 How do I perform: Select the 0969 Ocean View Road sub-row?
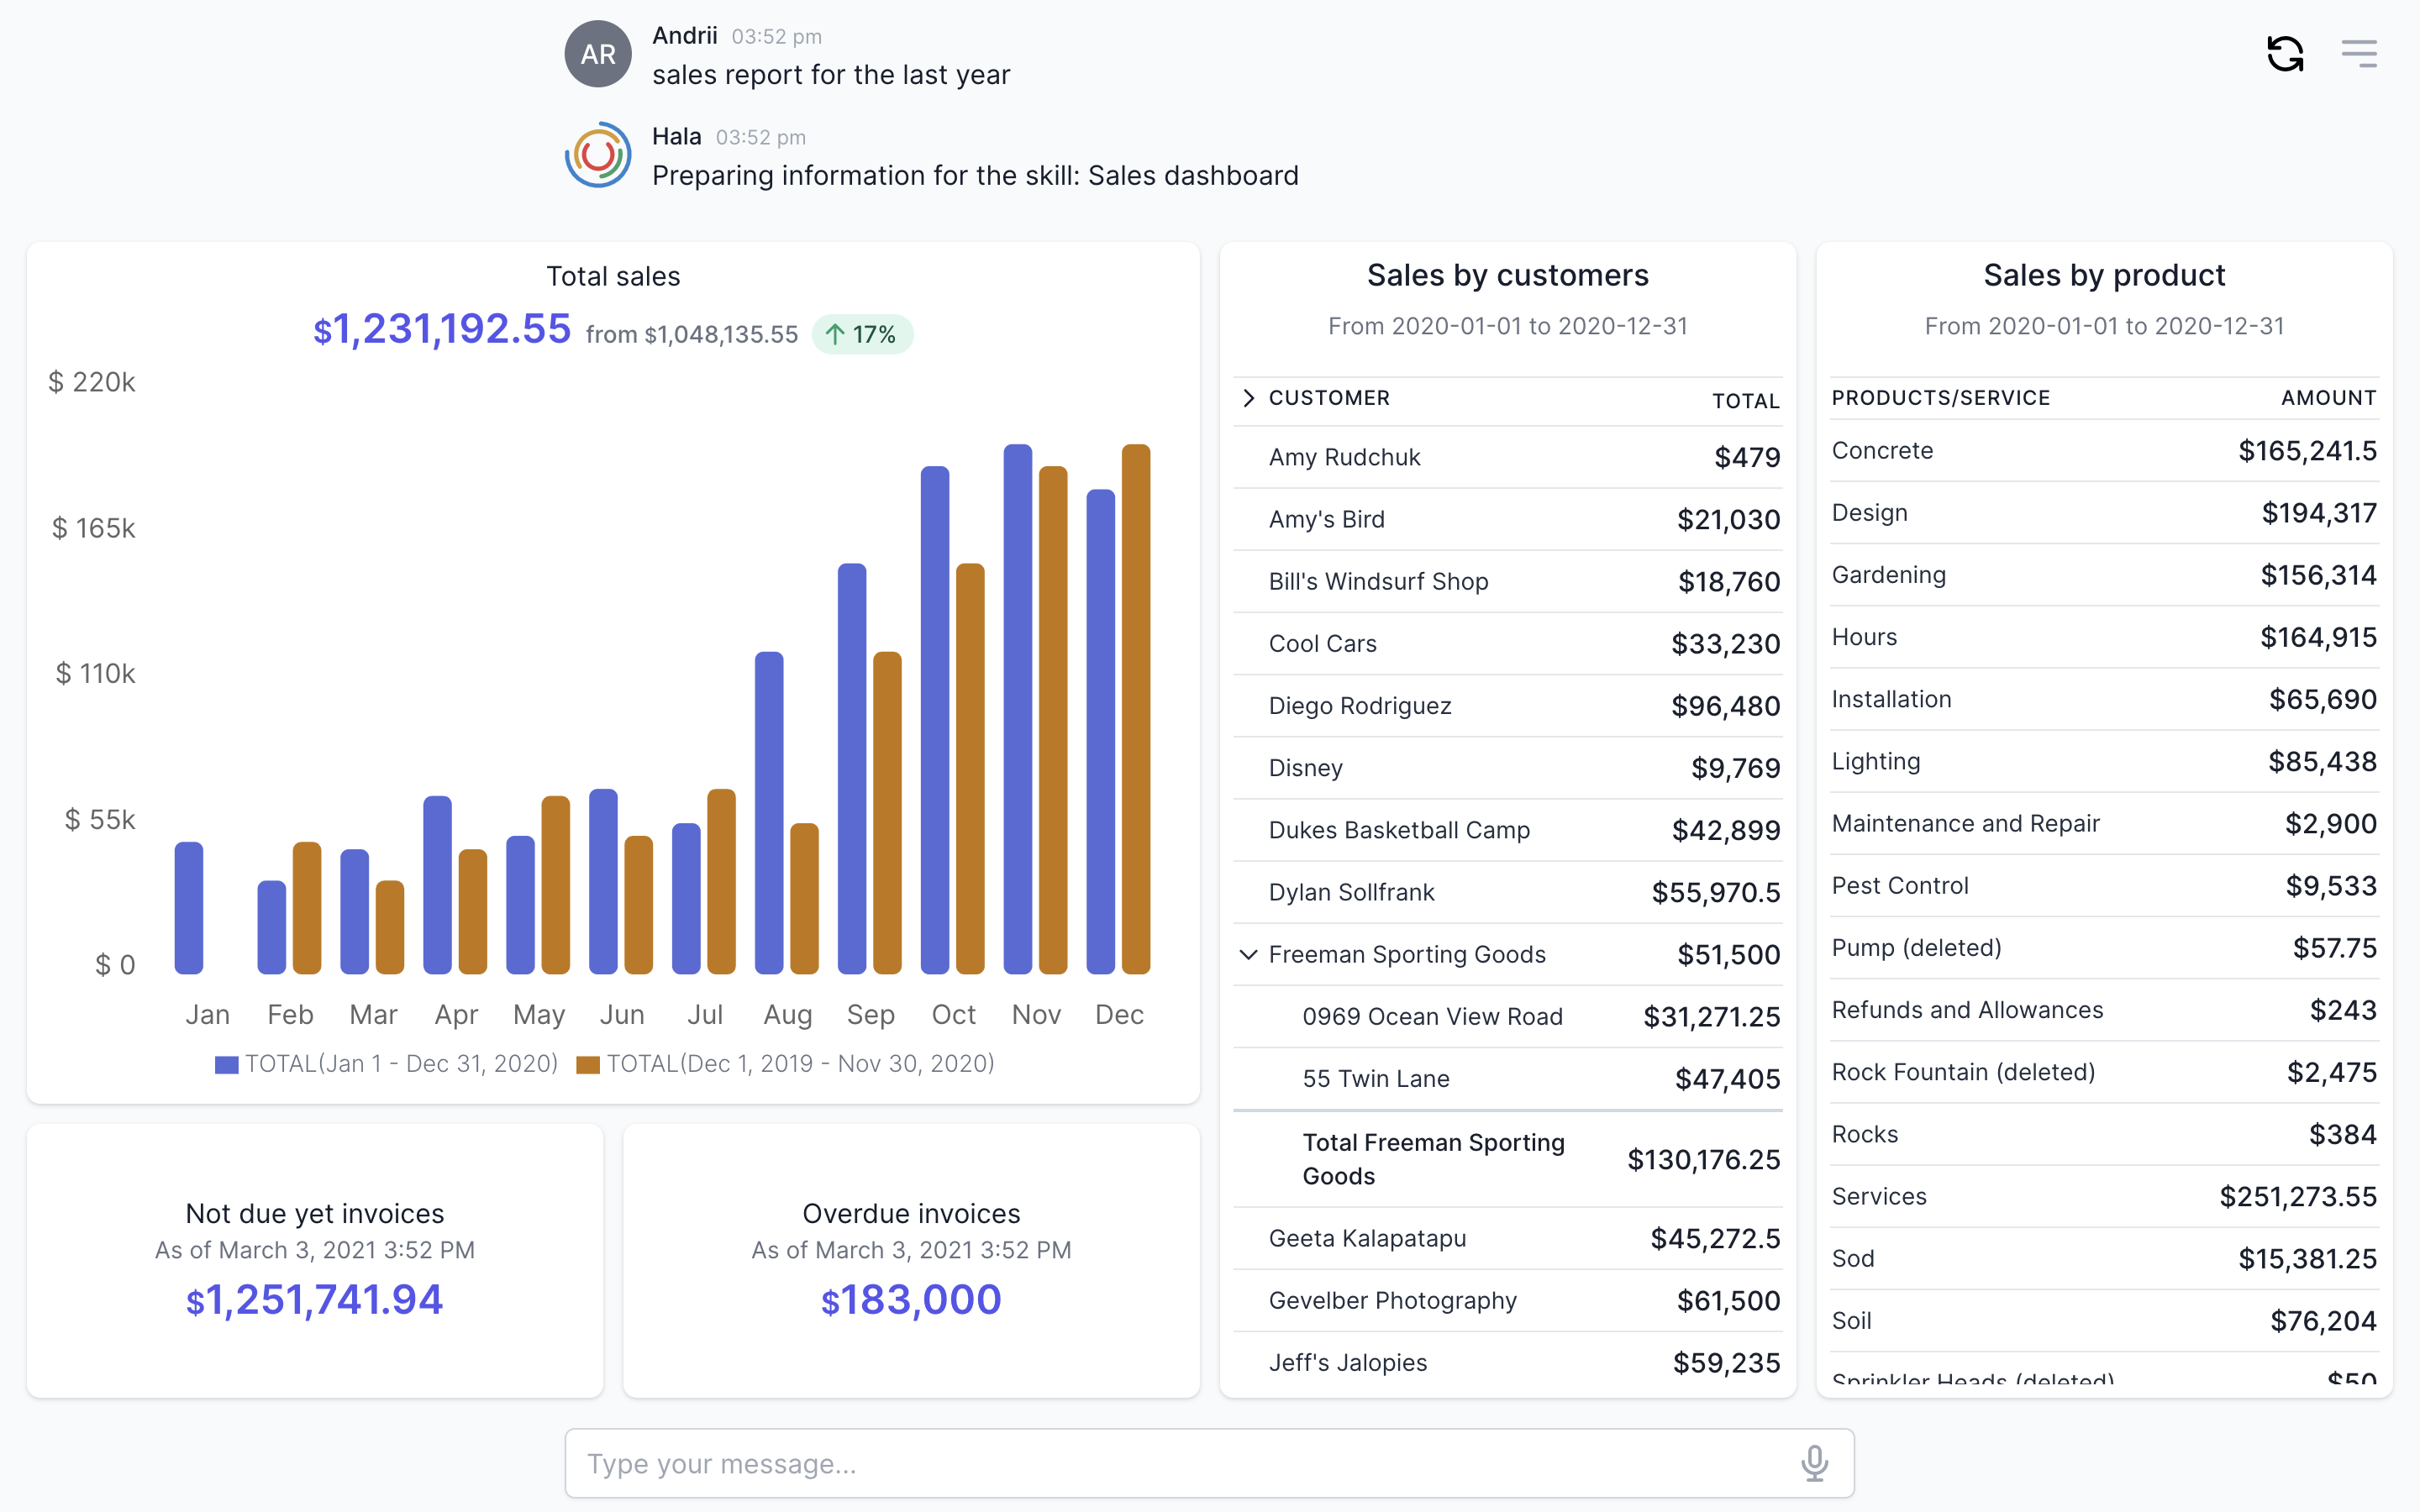tap(1508, 1016)
